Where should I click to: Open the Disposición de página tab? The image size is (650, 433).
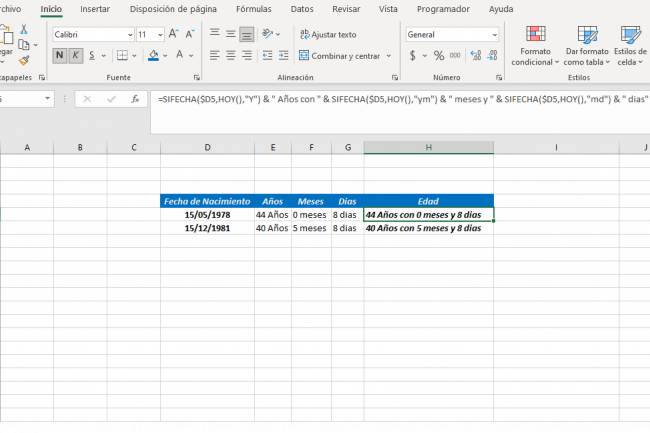point(173,8)
